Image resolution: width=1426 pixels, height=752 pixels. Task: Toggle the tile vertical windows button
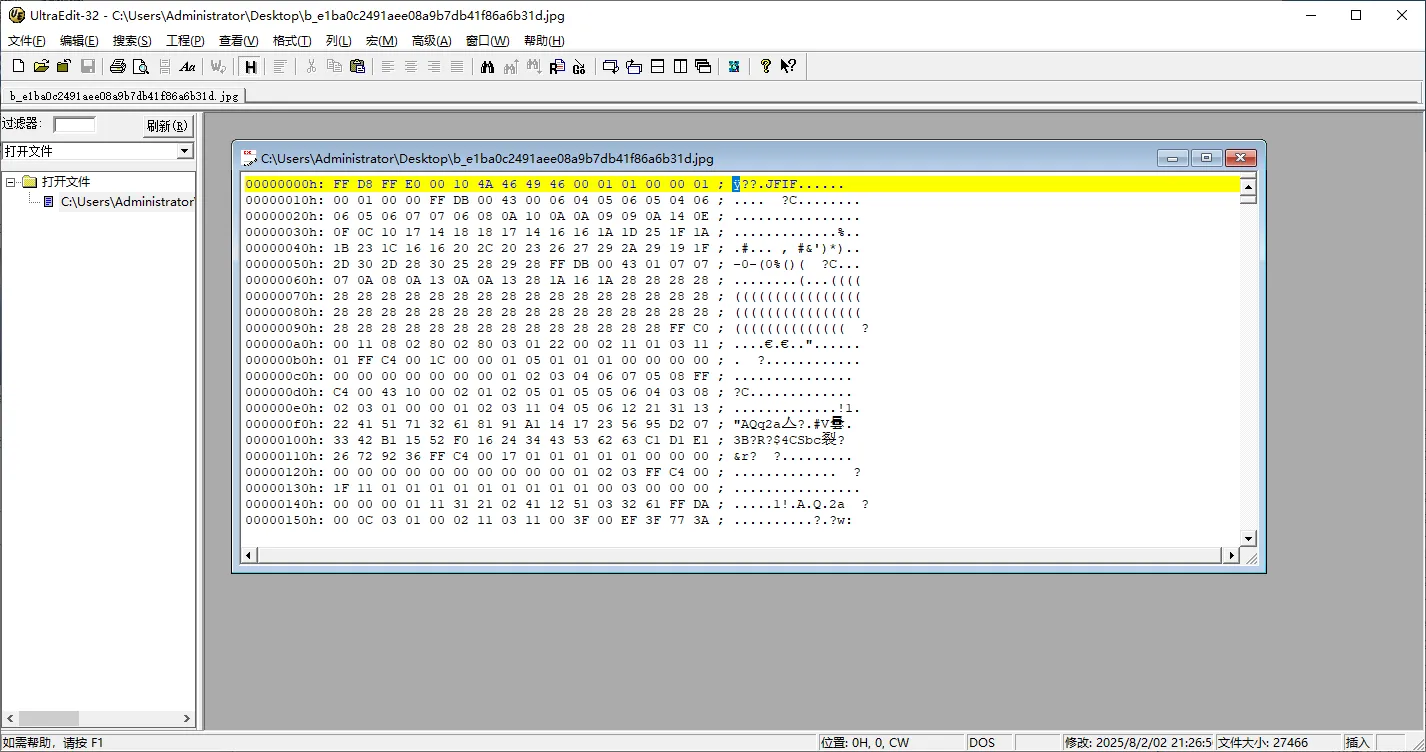pyautogui.click(x=680, y=66)
